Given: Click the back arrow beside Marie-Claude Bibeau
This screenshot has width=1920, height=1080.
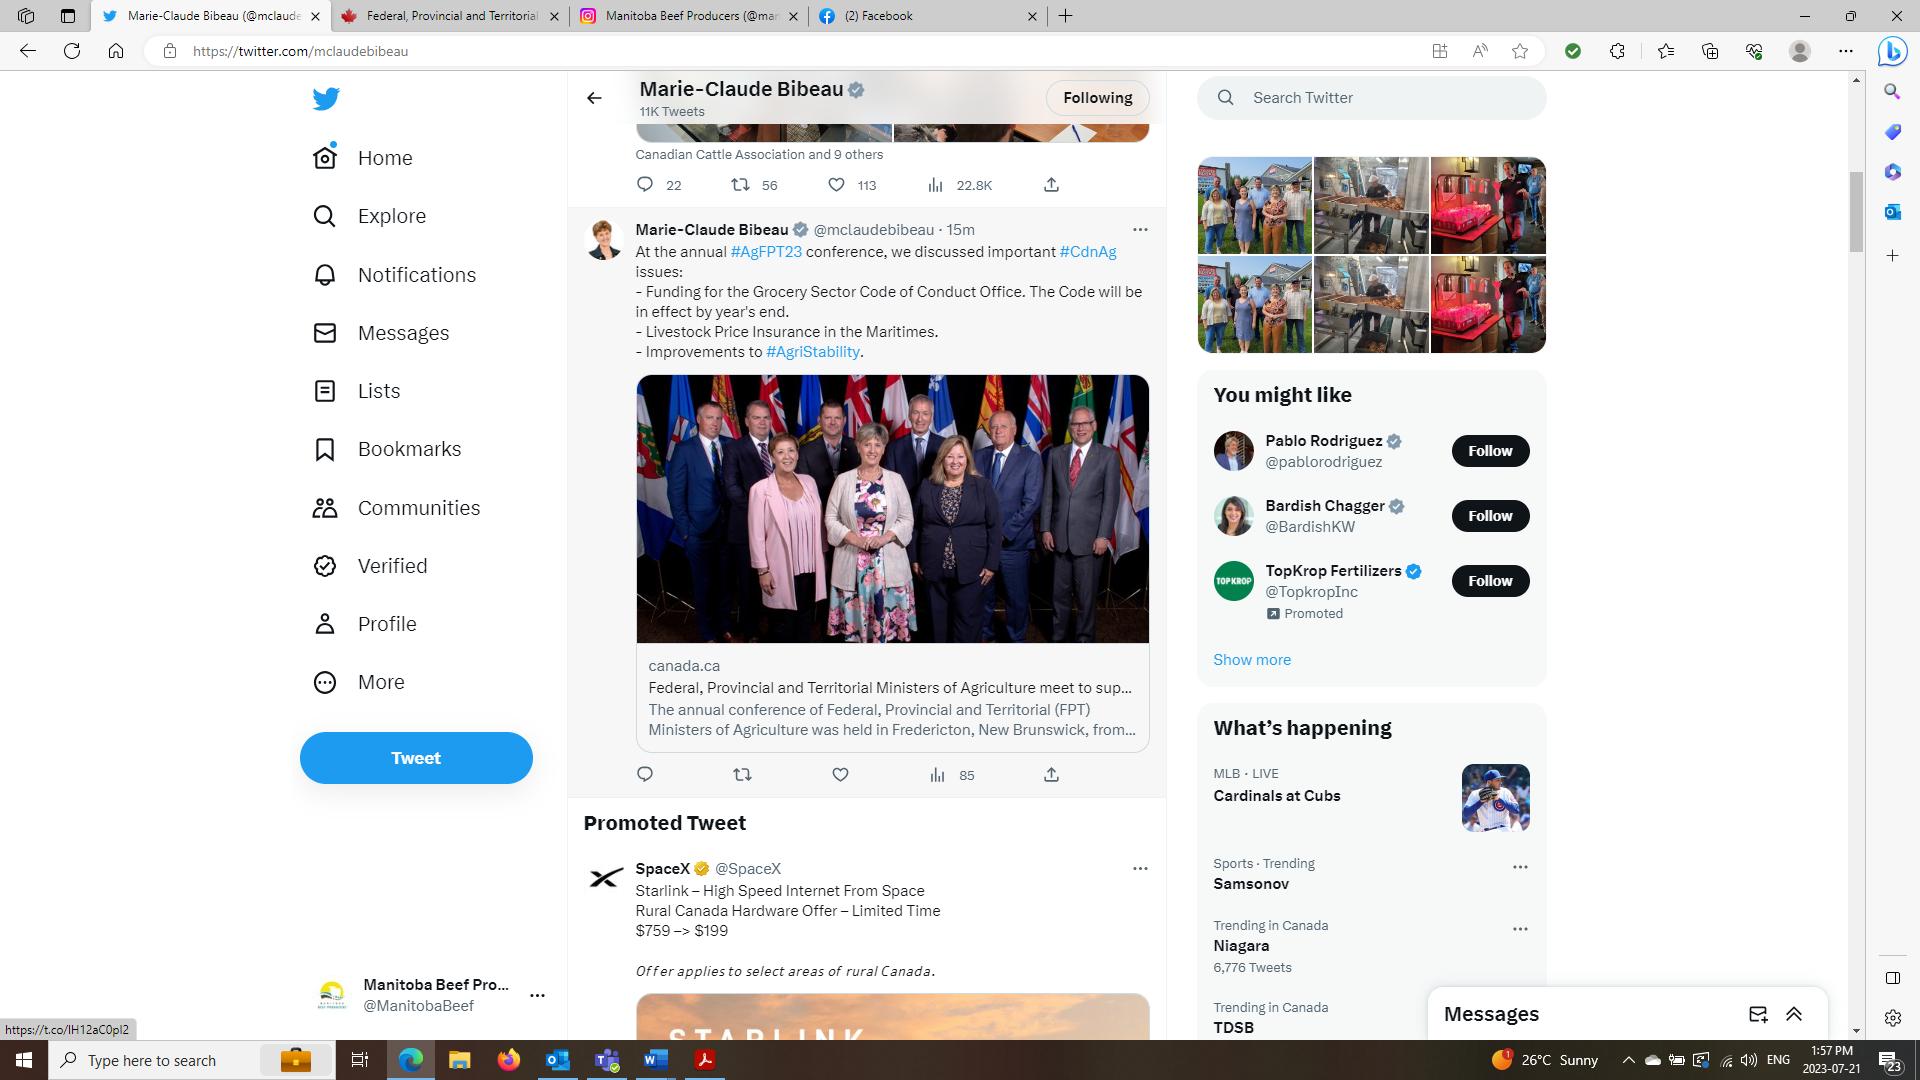Looking at the screenshot, I should (594, 98).
